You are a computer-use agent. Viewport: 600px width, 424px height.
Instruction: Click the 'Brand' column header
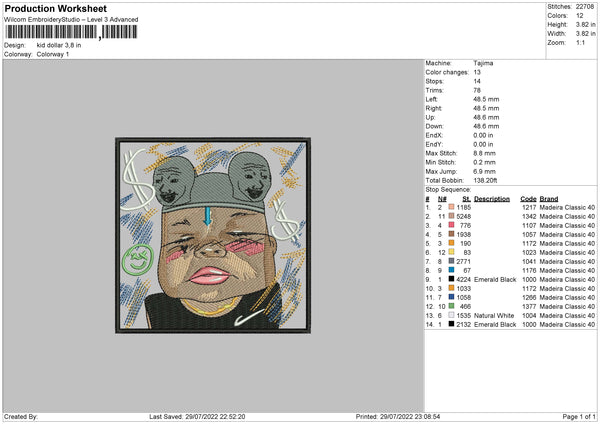click(549, 199)
